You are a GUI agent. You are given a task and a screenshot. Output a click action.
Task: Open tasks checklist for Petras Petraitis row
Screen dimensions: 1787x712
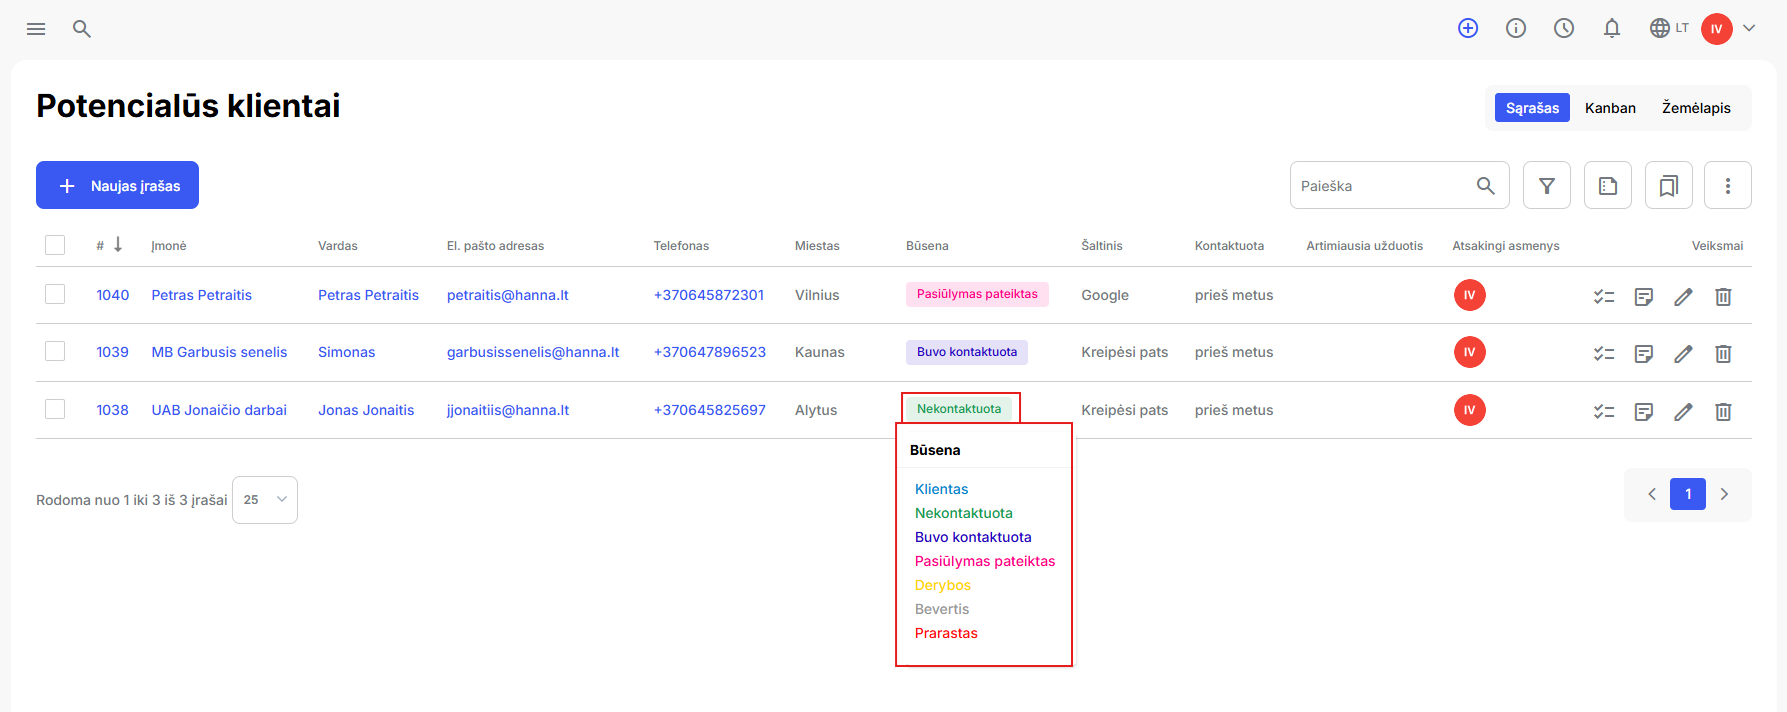[1604, 296]
